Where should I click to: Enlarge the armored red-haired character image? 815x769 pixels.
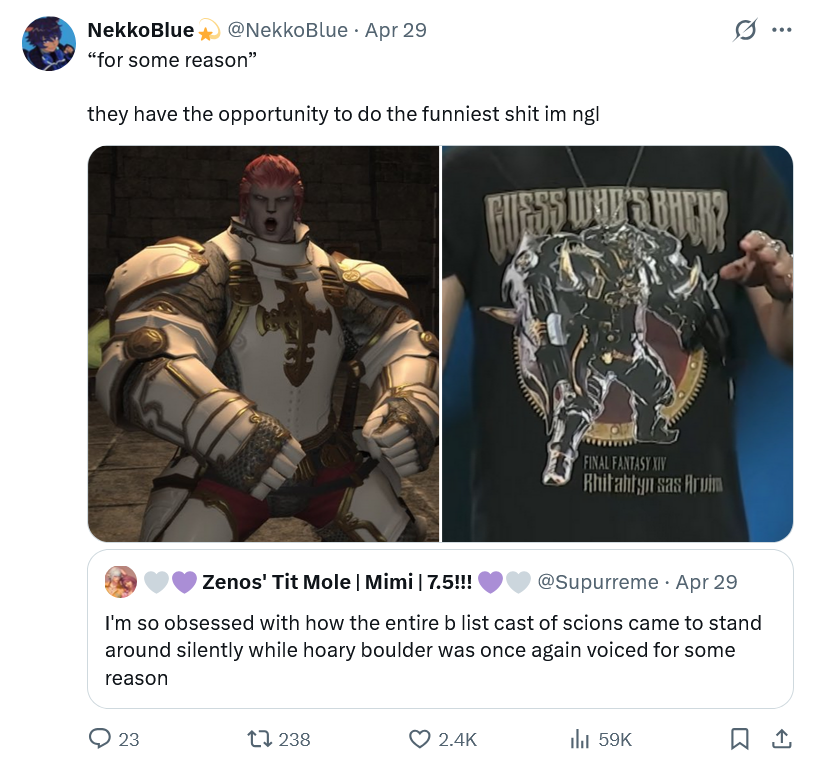pyautogui.click(x=264, y=344)
